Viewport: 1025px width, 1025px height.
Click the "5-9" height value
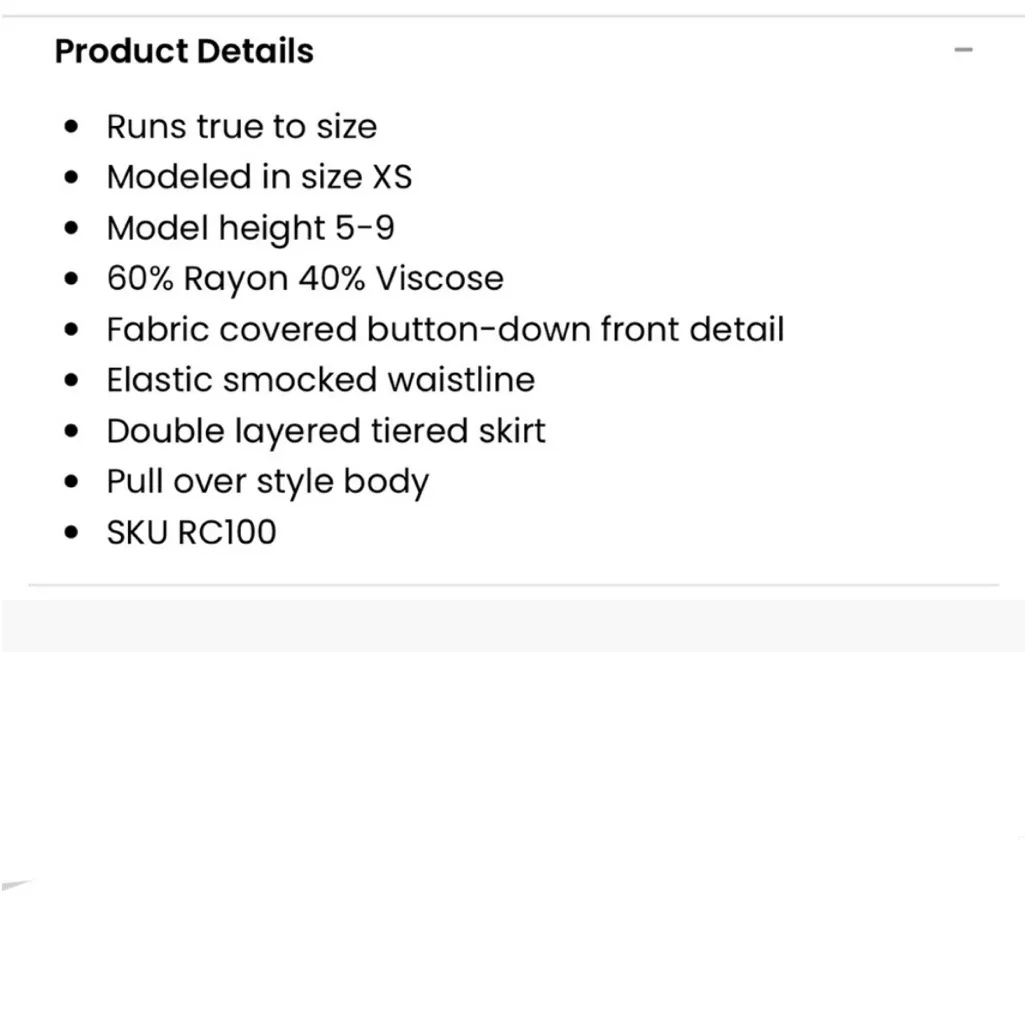364,228
